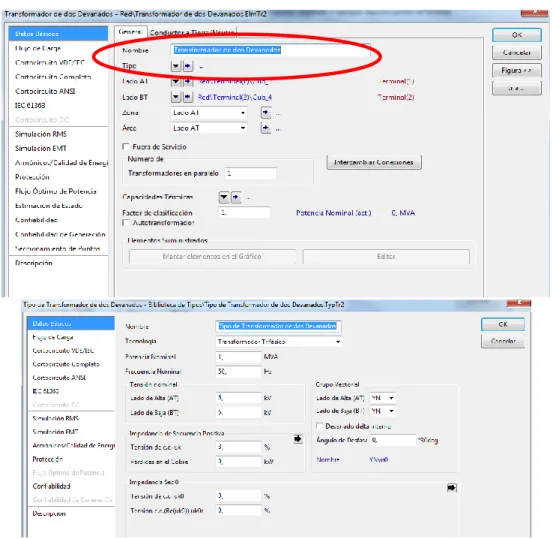Open Grupo Vectorial Lado de Baja dropdown
This screenshot has height=539, width=553.
click(383, 411)
